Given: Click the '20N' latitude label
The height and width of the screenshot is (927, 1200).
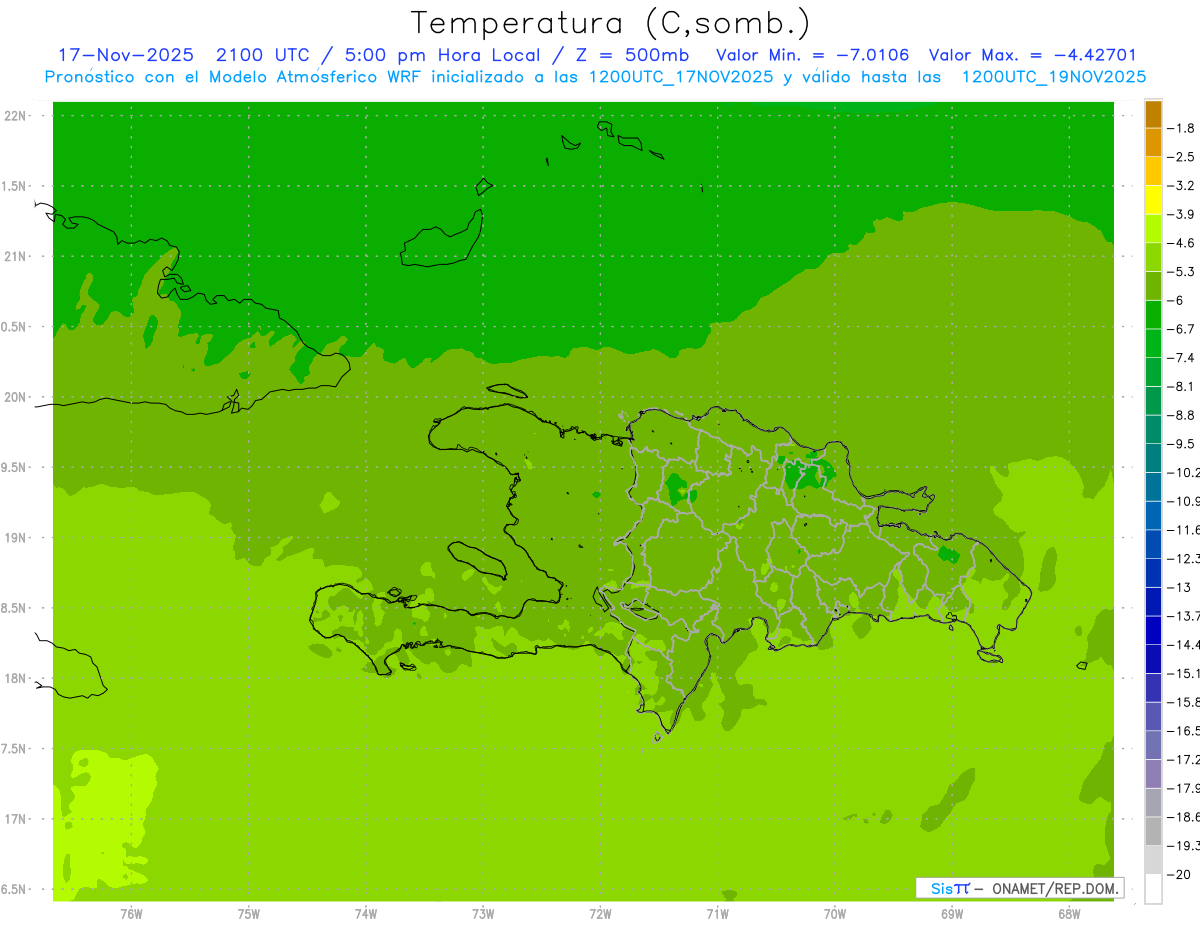Looking at the screenshot, I should point(17,398).
